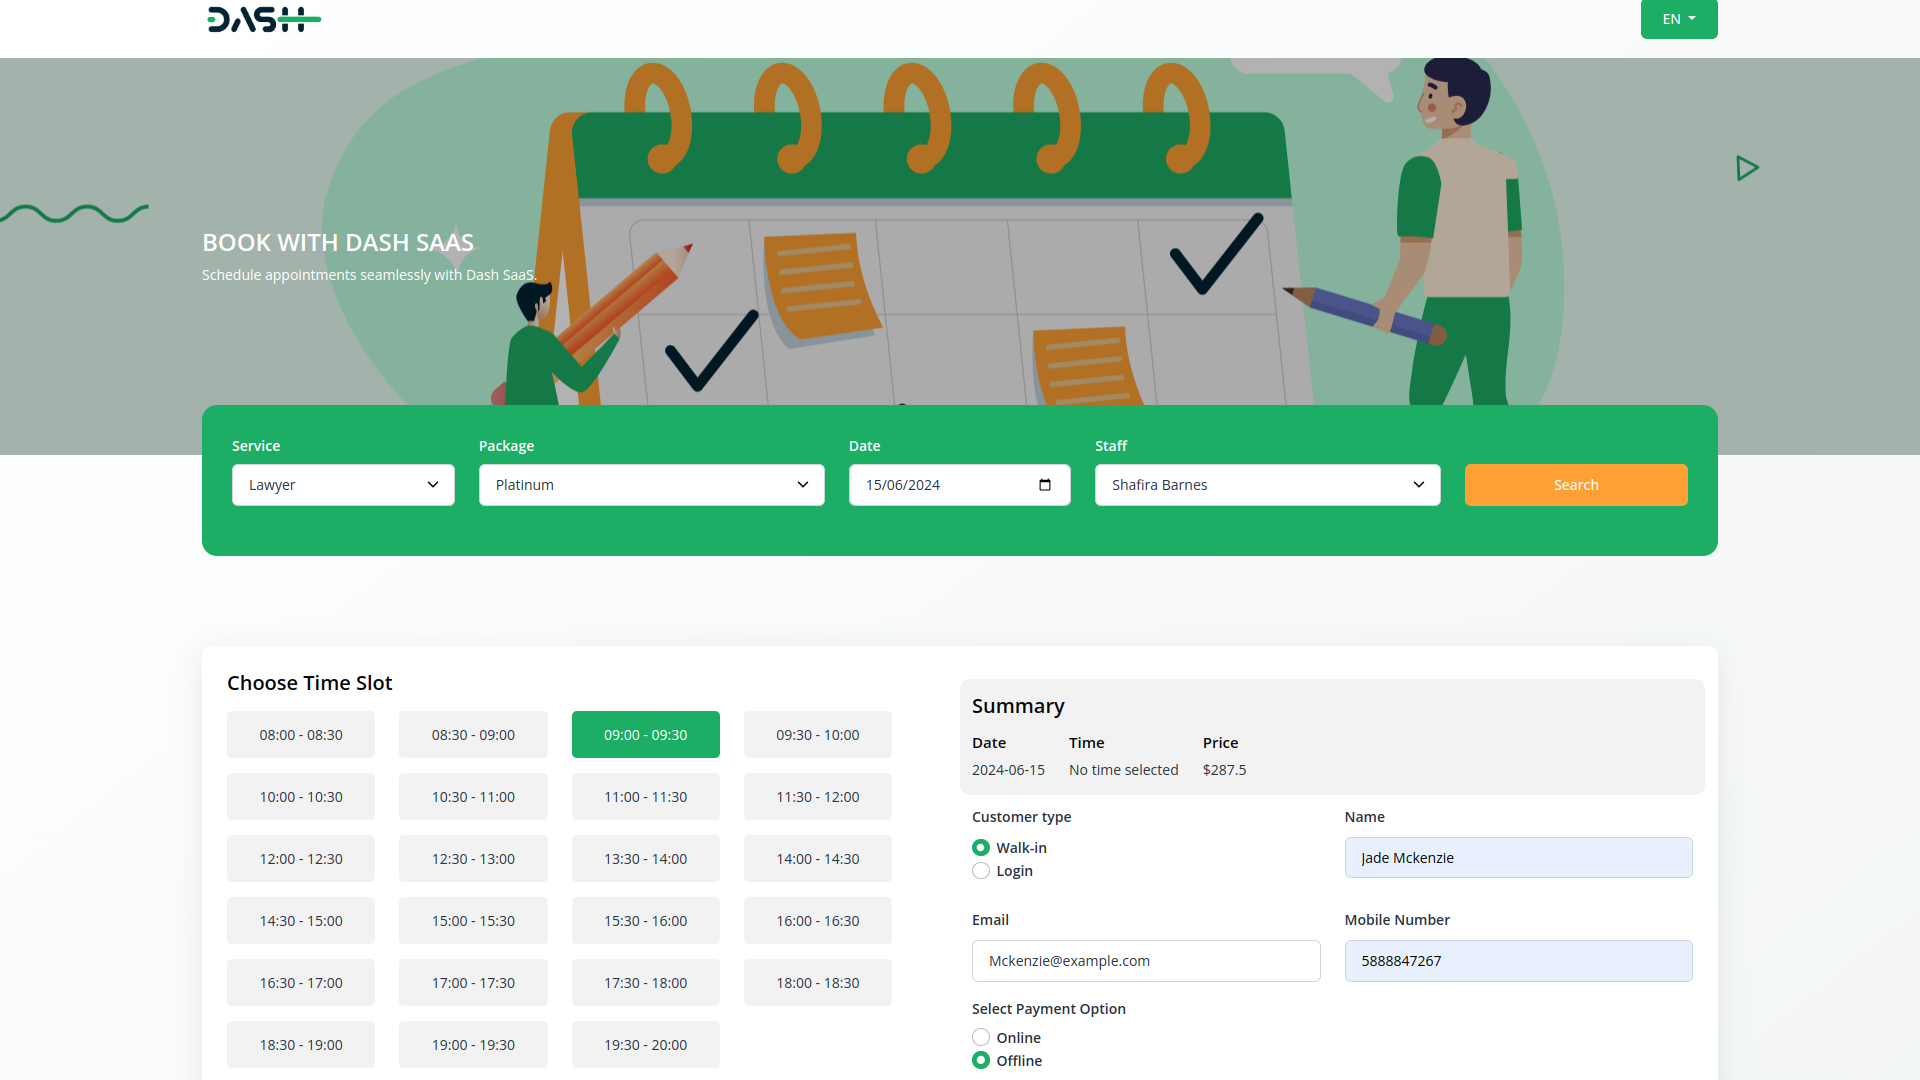Screen dimensions: 1920x1080
Task: Select the Offline payment option
Action: [981, 1061]
